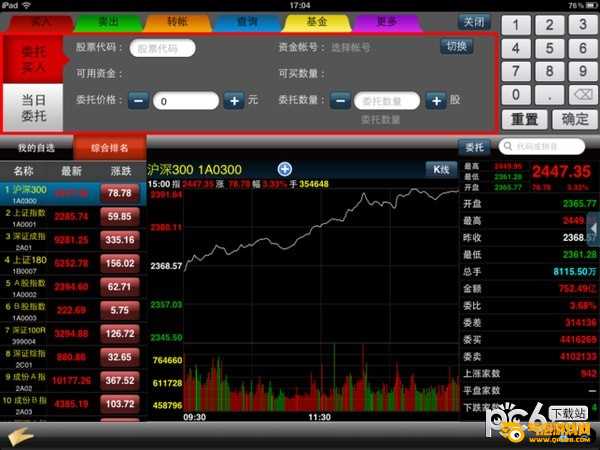Expand the right-side panel arrow handle

tap(593, 231)
